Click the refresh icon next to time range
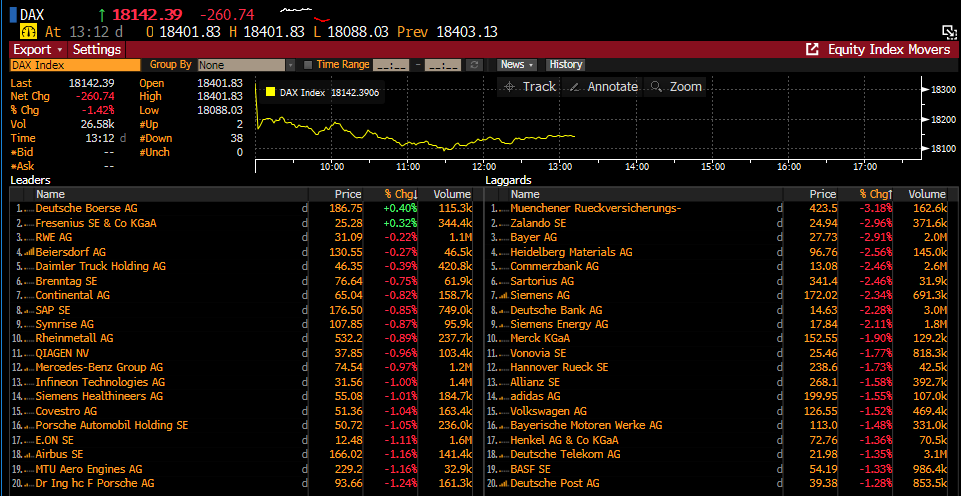This screenshot has width=961, height=496. (475, 65)
